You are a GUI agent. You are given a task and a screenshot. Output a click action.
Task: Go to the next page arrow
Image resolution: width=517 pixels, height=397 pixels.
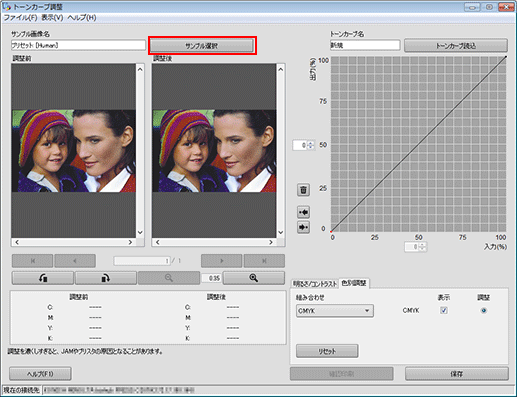(x=222, y=261)
